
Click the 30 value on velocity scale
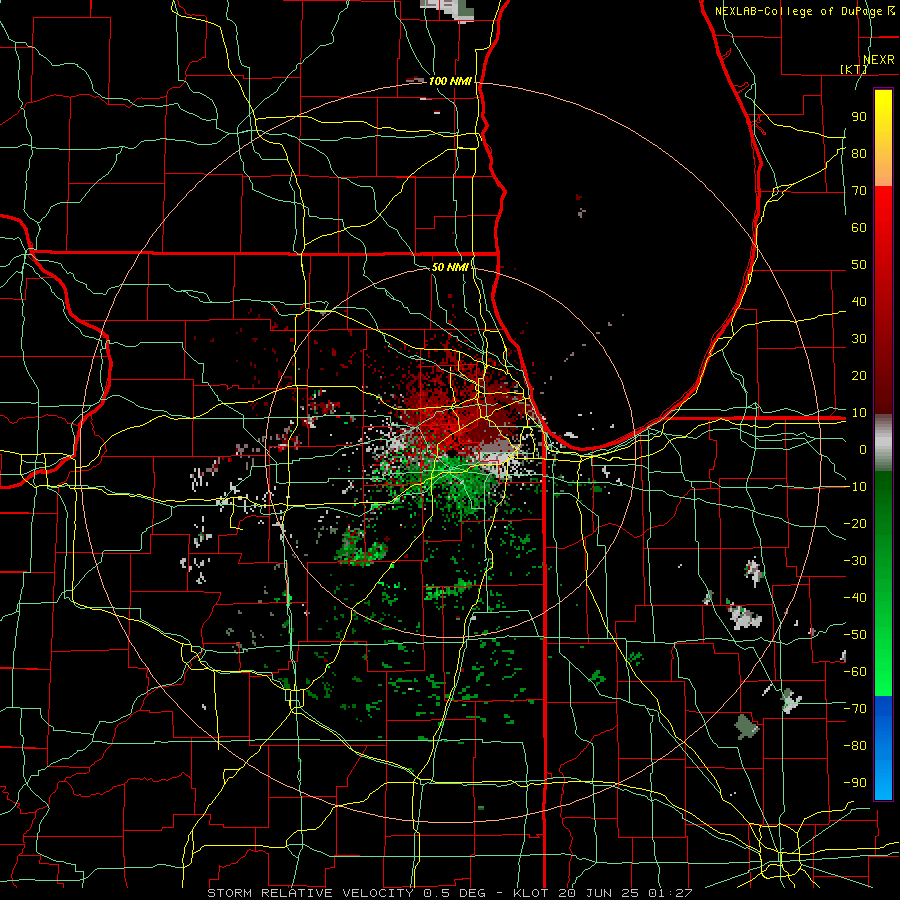859,339
